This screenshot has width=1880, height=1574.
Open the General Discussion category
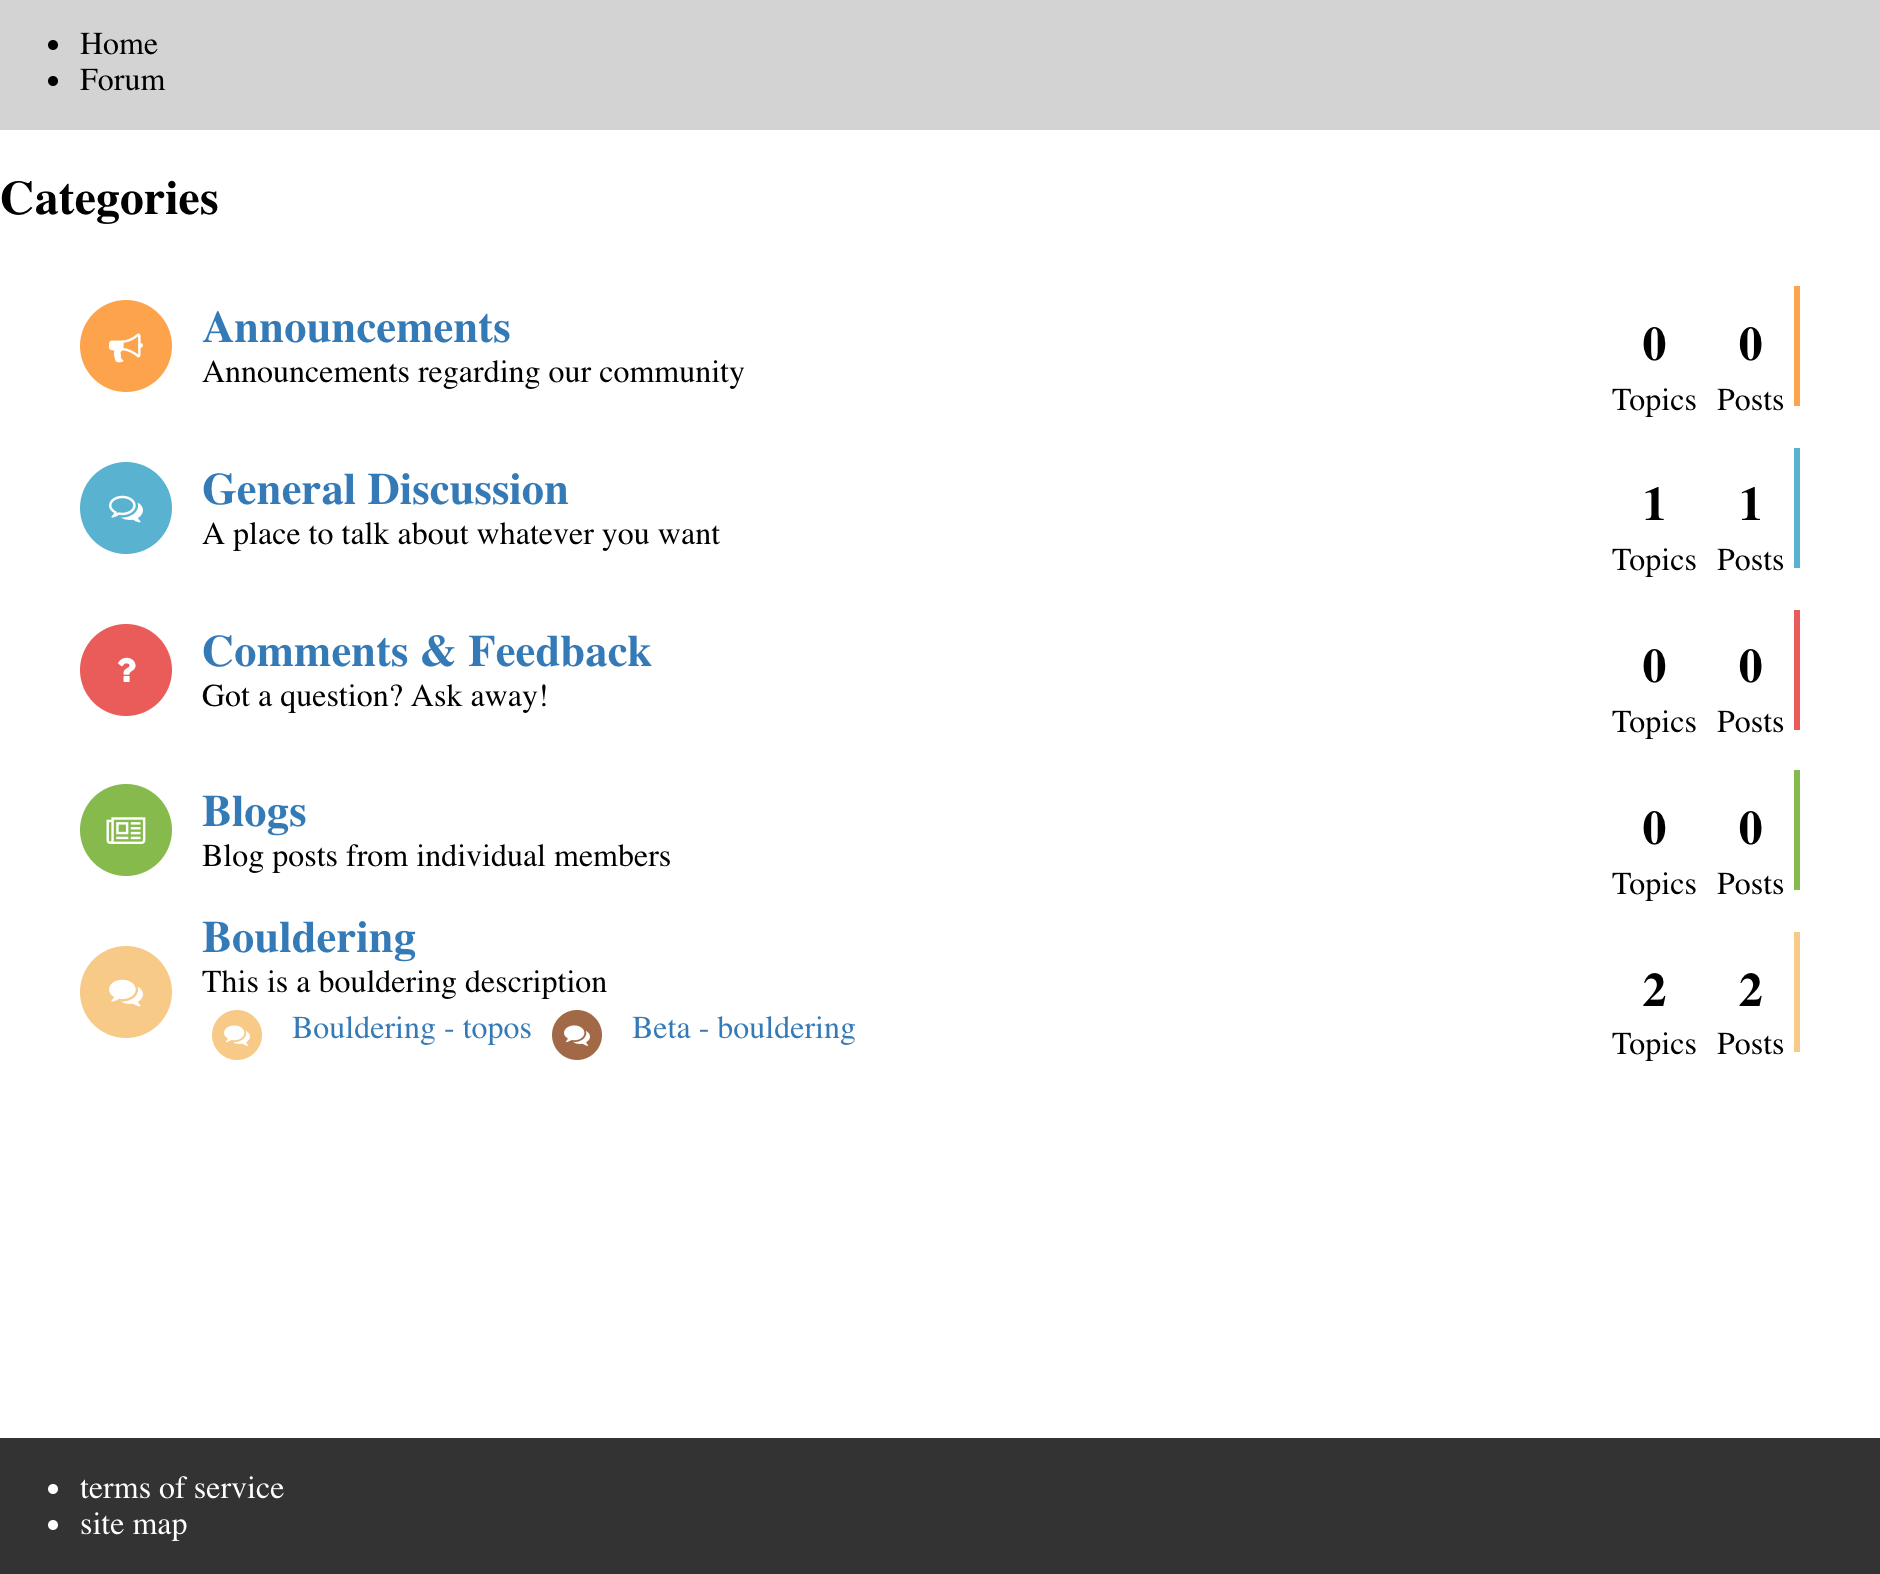tap(385, 490)
